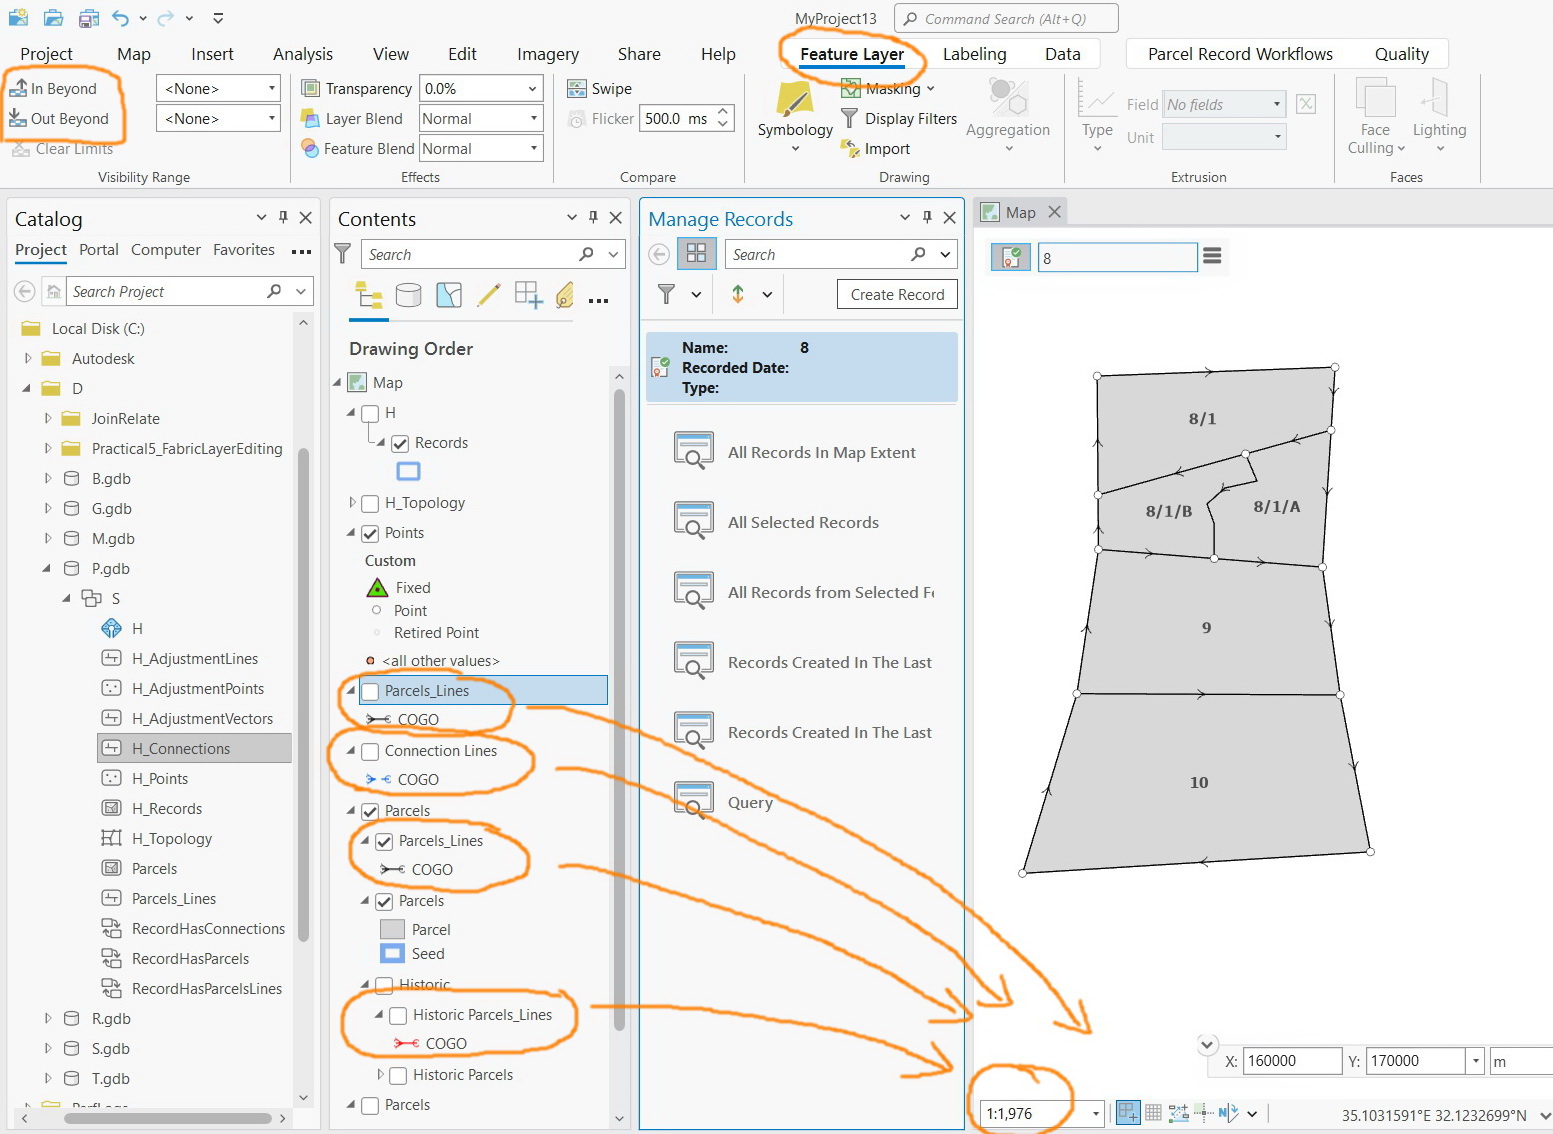The width and height of the screenshot is (1553, 1134).
Task: Switch to the Labeling tab
Action: (x=974, y=53)
